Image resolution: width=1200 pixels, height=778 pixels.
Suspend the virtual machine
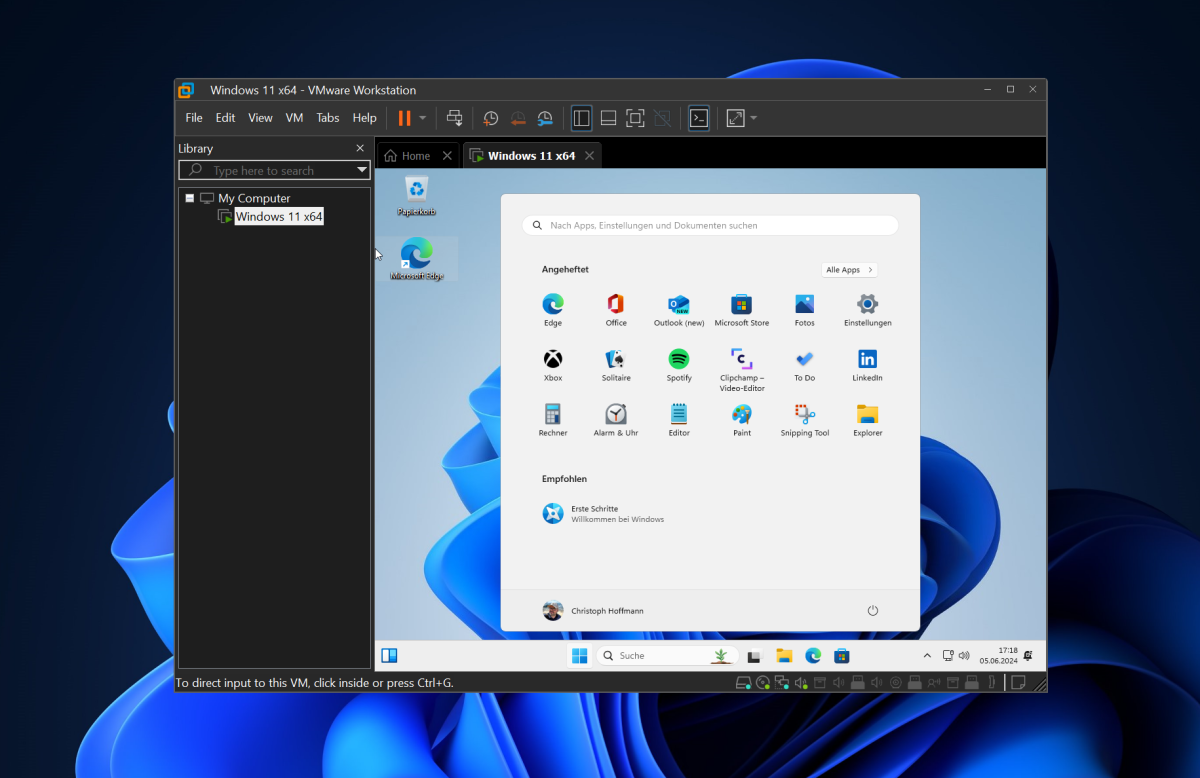(x=406, y=117)
